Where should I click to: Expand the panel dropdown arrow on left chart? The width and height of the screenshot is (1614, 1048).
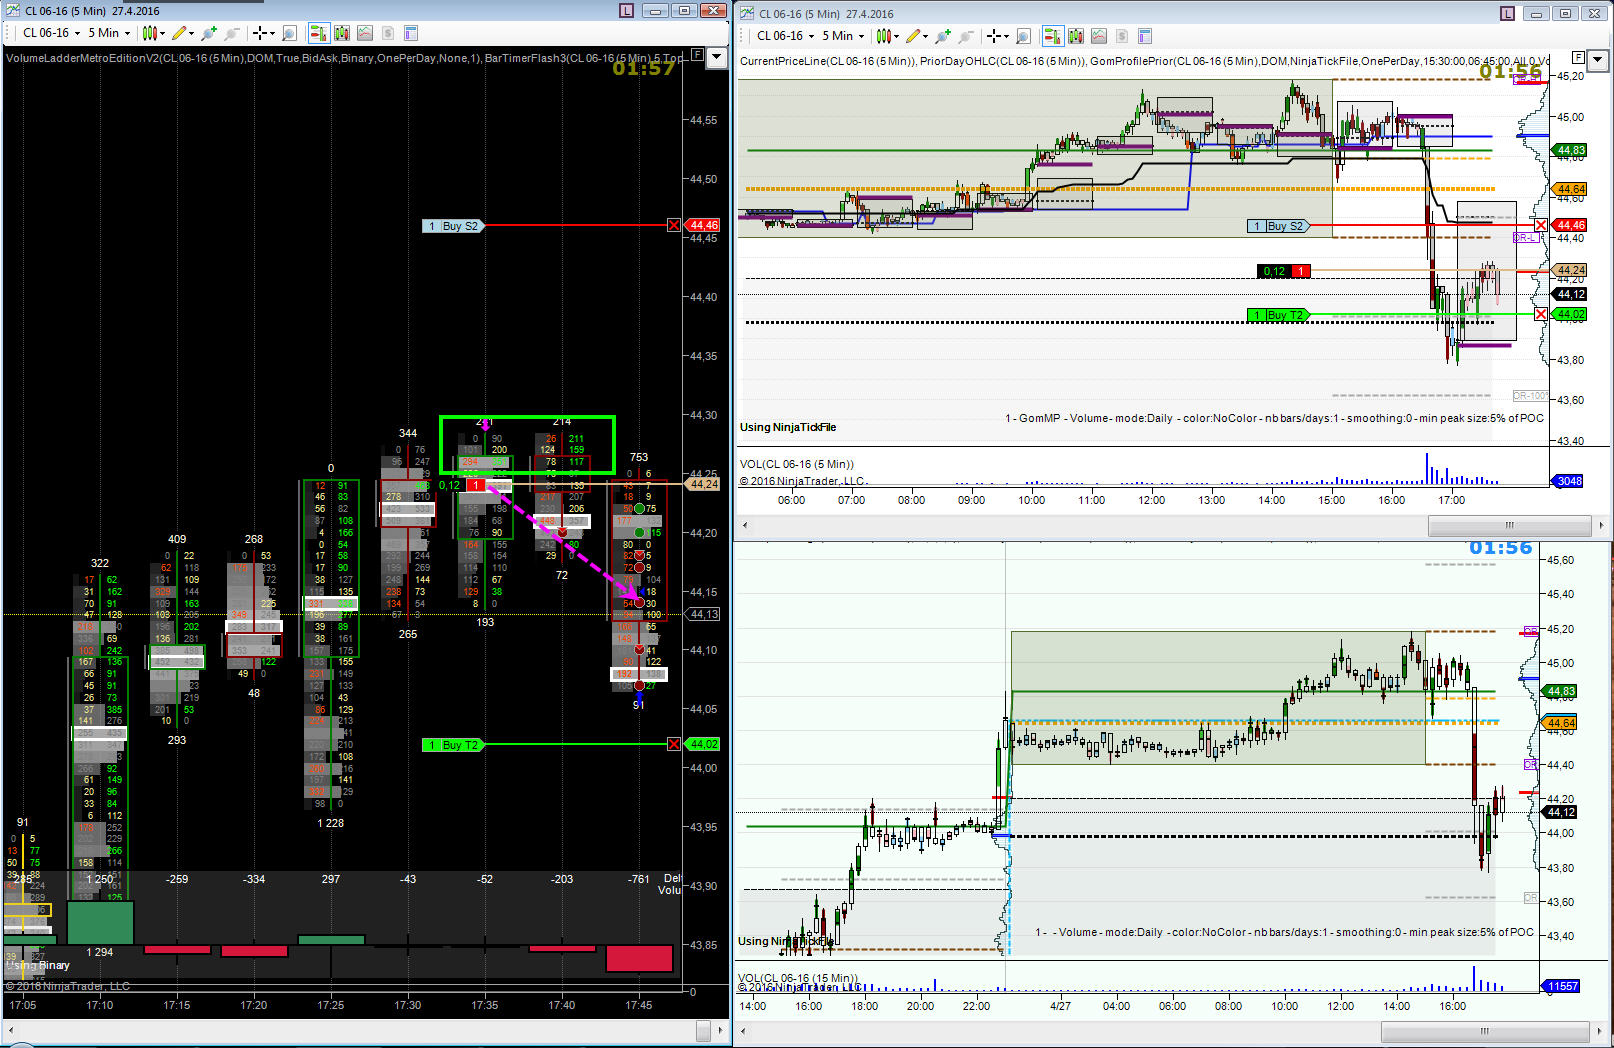coord(717,57)
